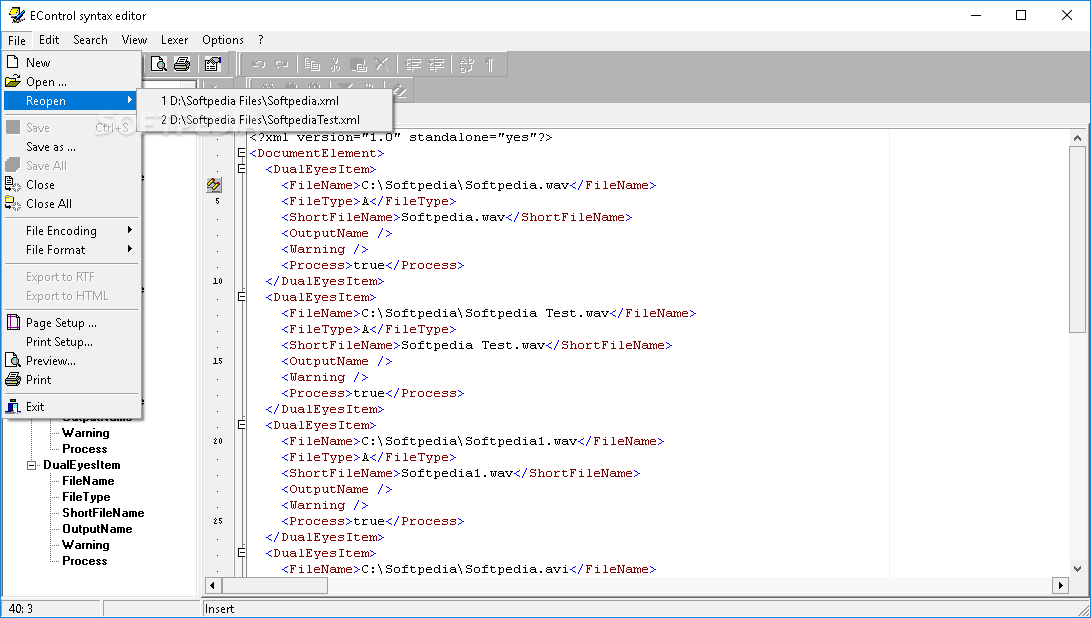1091x618 pixels.
Task: Choose Exit in the File menu
Action: (72, 406)
